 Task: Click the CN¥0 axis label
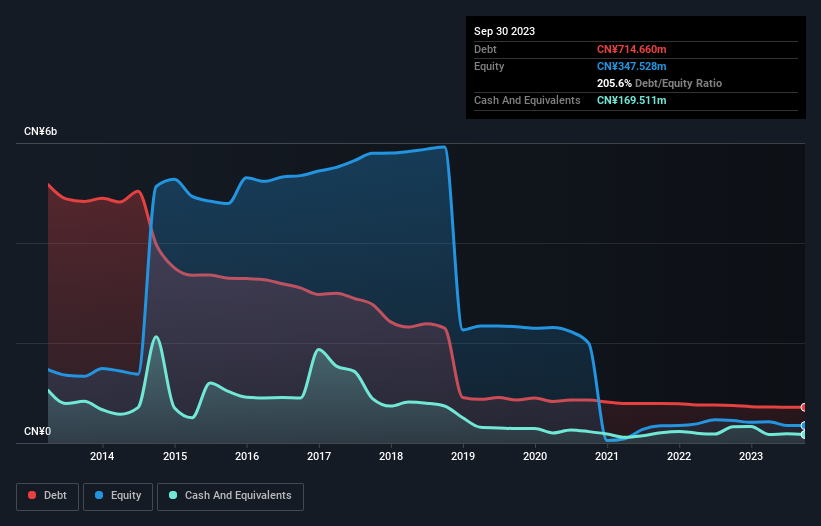coord(38,431)
